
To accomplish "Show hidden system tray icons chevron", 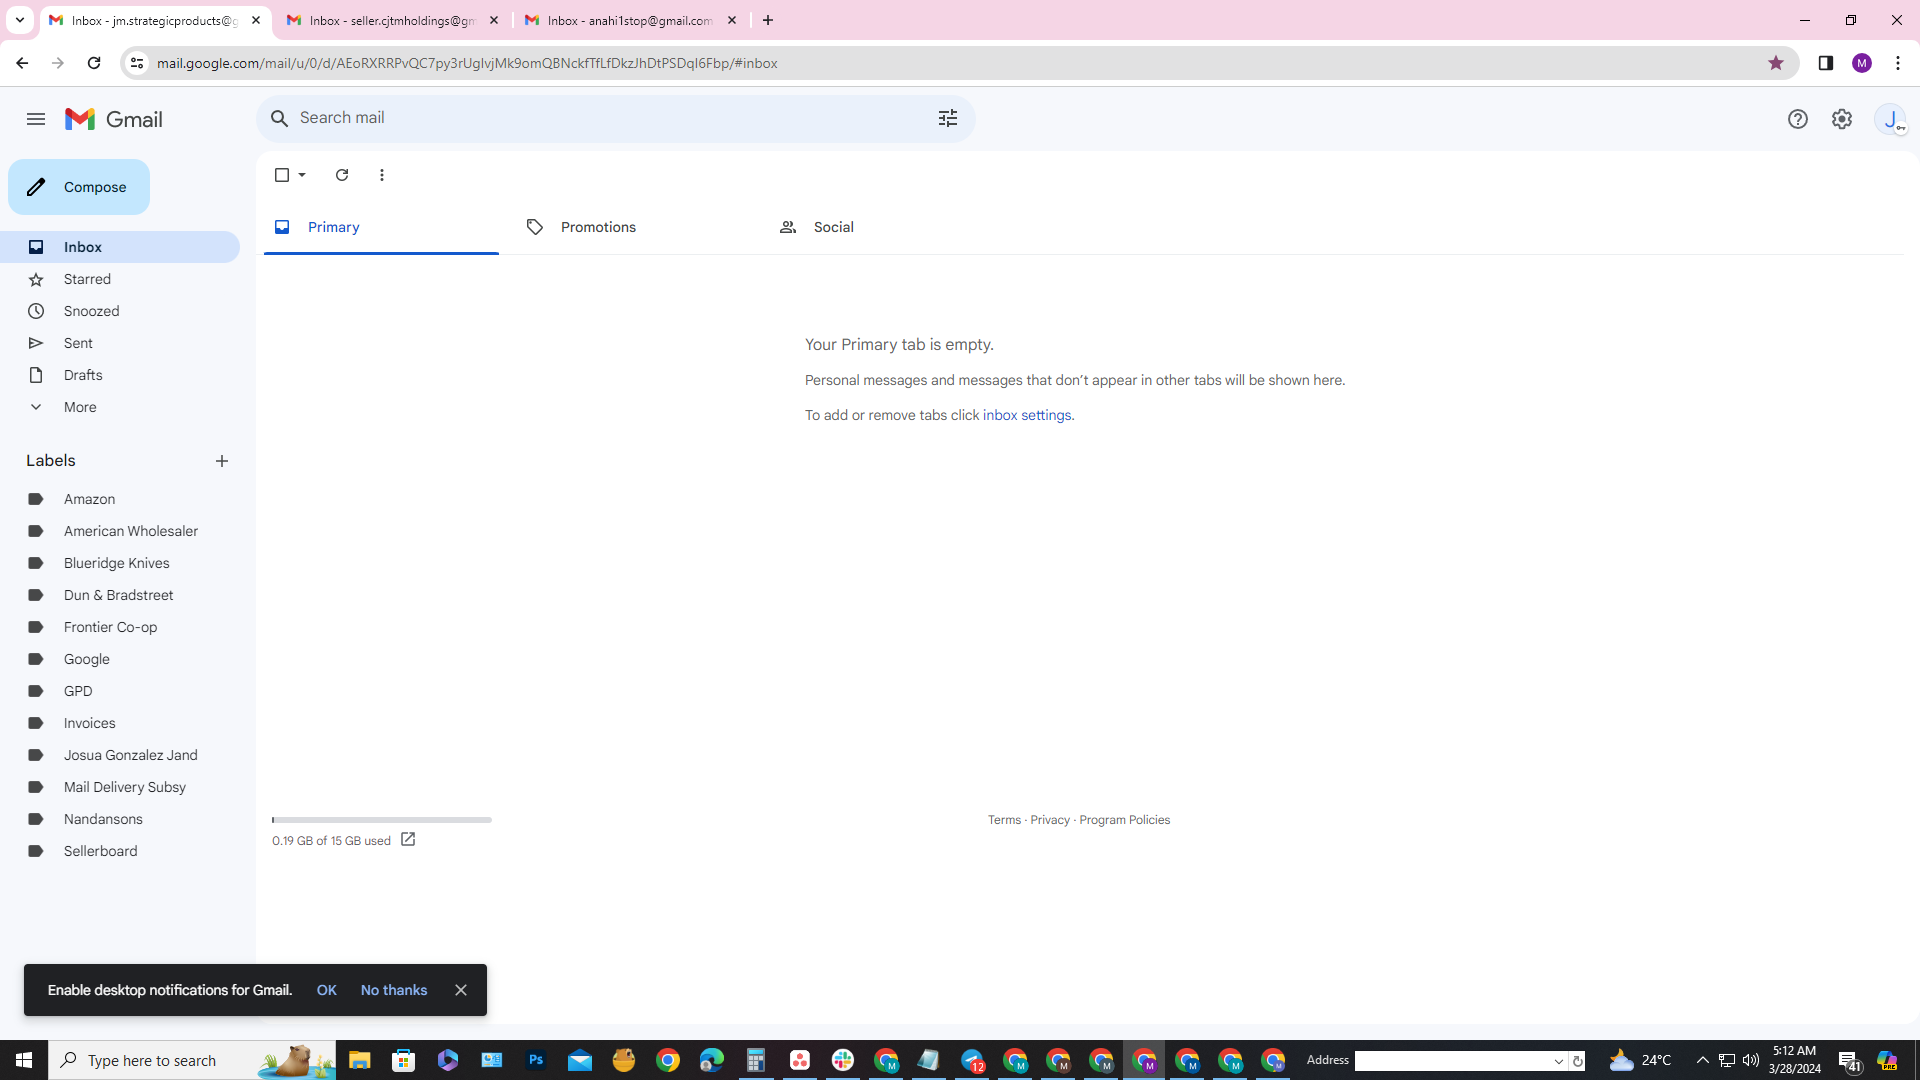I will pos(1703,1060).
